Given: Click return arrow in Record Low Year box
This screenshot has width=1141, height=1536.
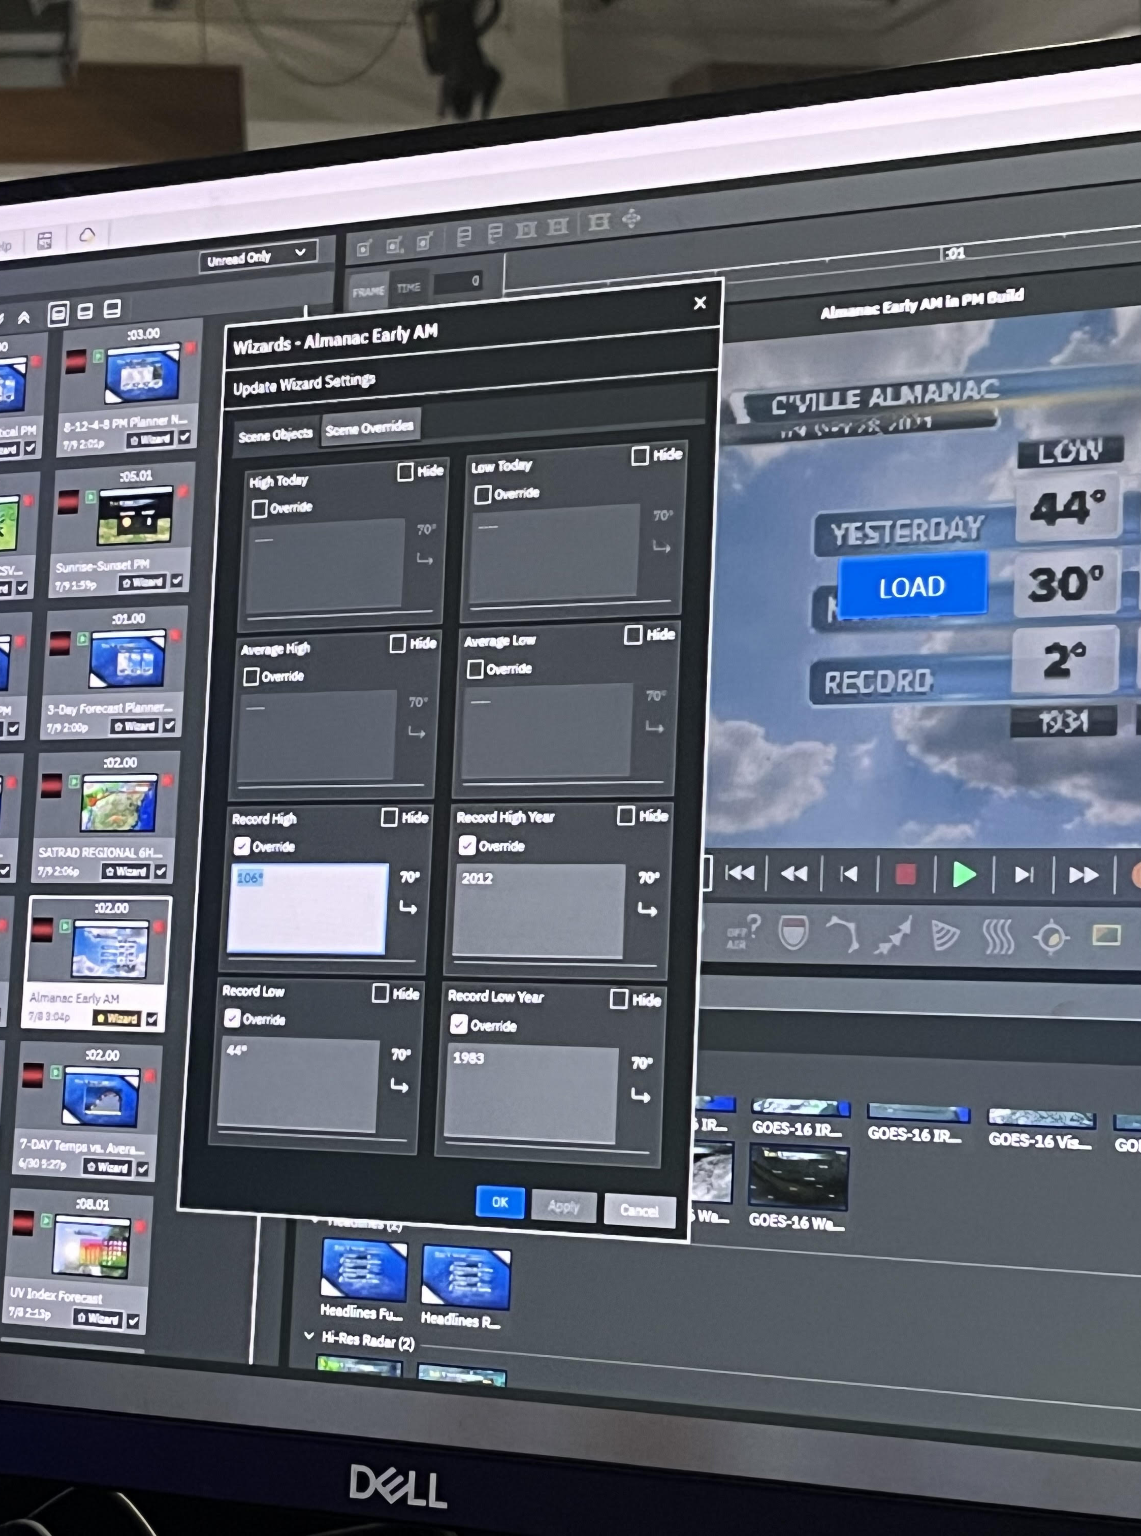Looking at the screenshot, I should (640, 1097).
